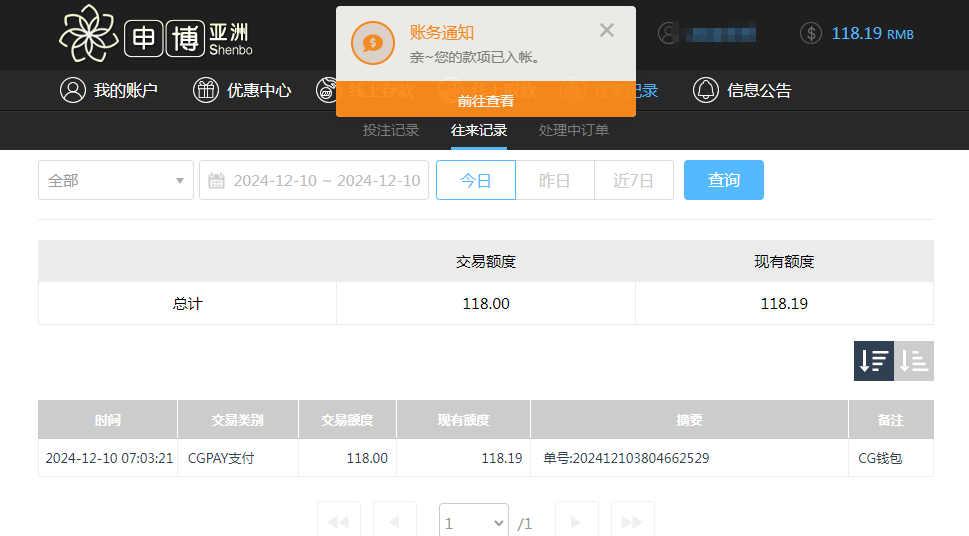The image size is (969, 536).
Task: Click the user profile avatar icon
Action: (x=669, y=33)
